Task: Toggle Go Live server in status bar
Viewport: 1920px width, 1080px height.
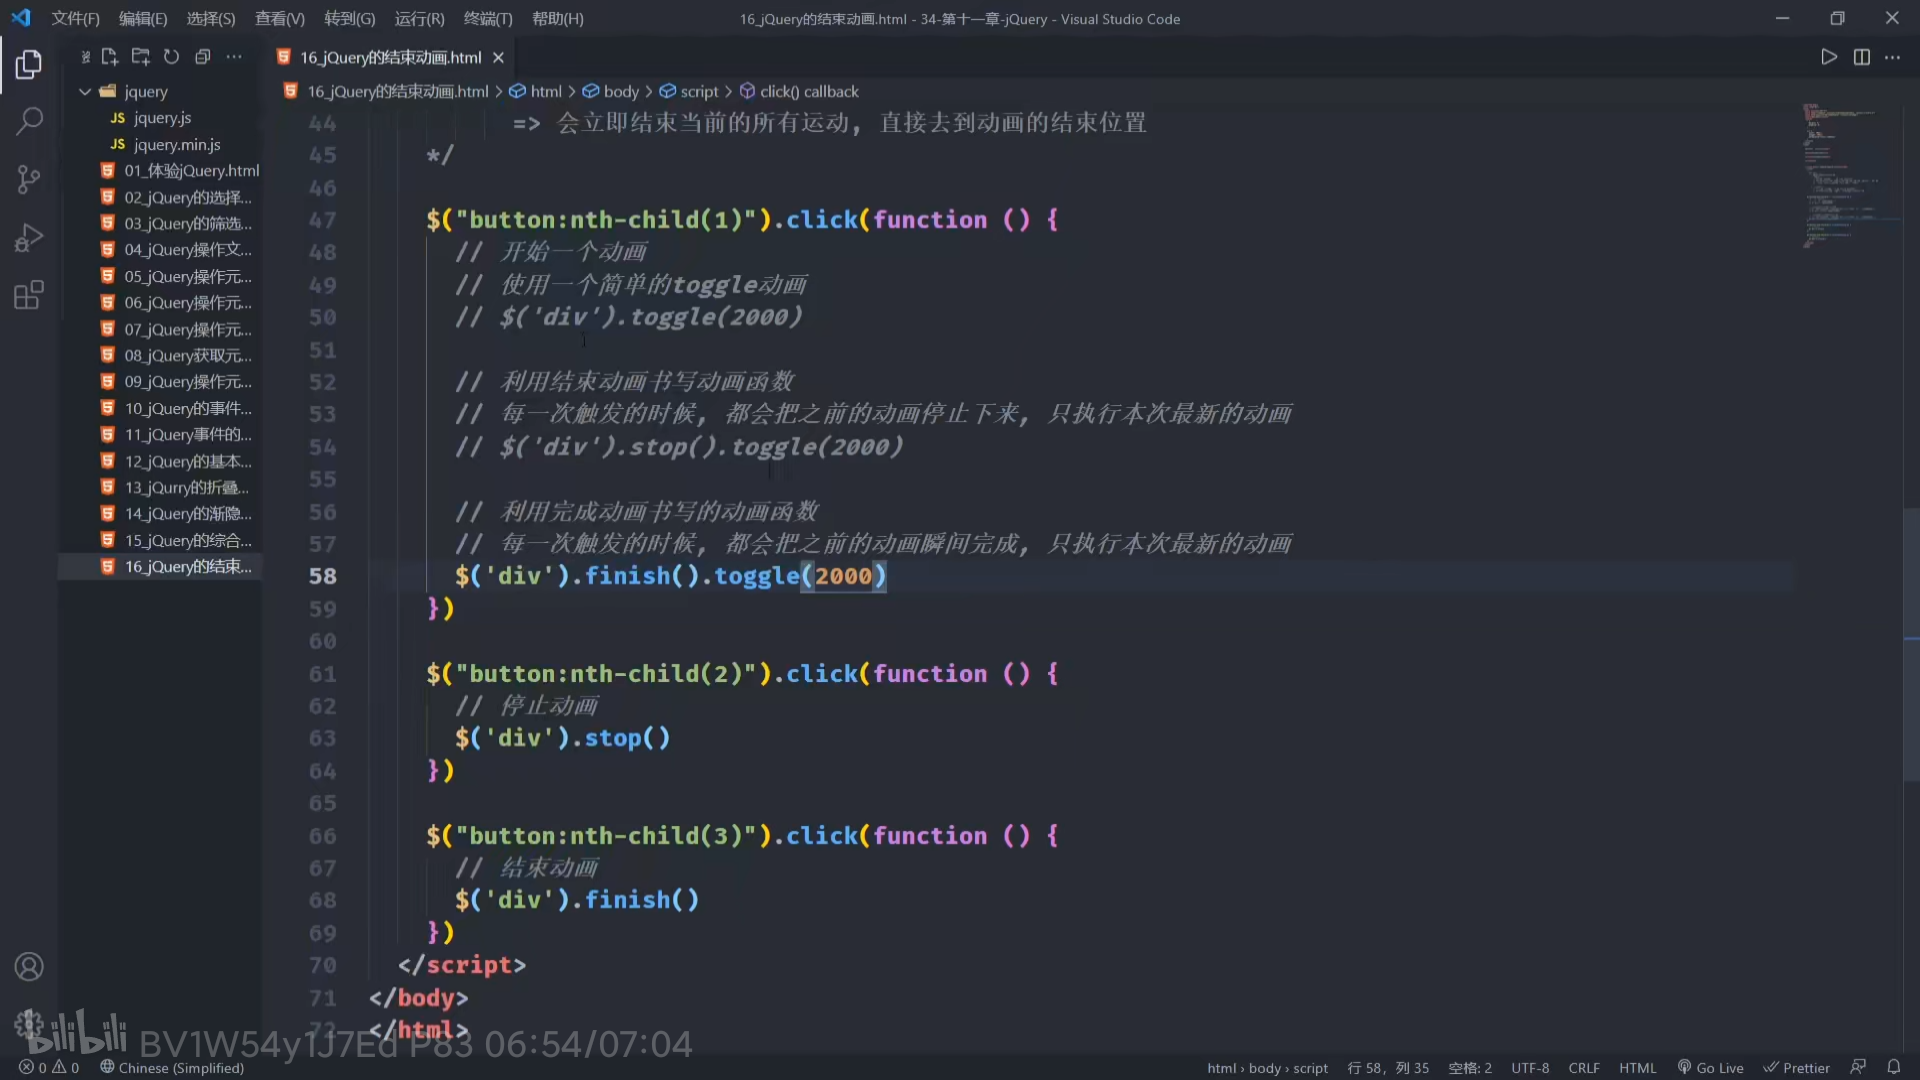Action: (1711, 1067)
